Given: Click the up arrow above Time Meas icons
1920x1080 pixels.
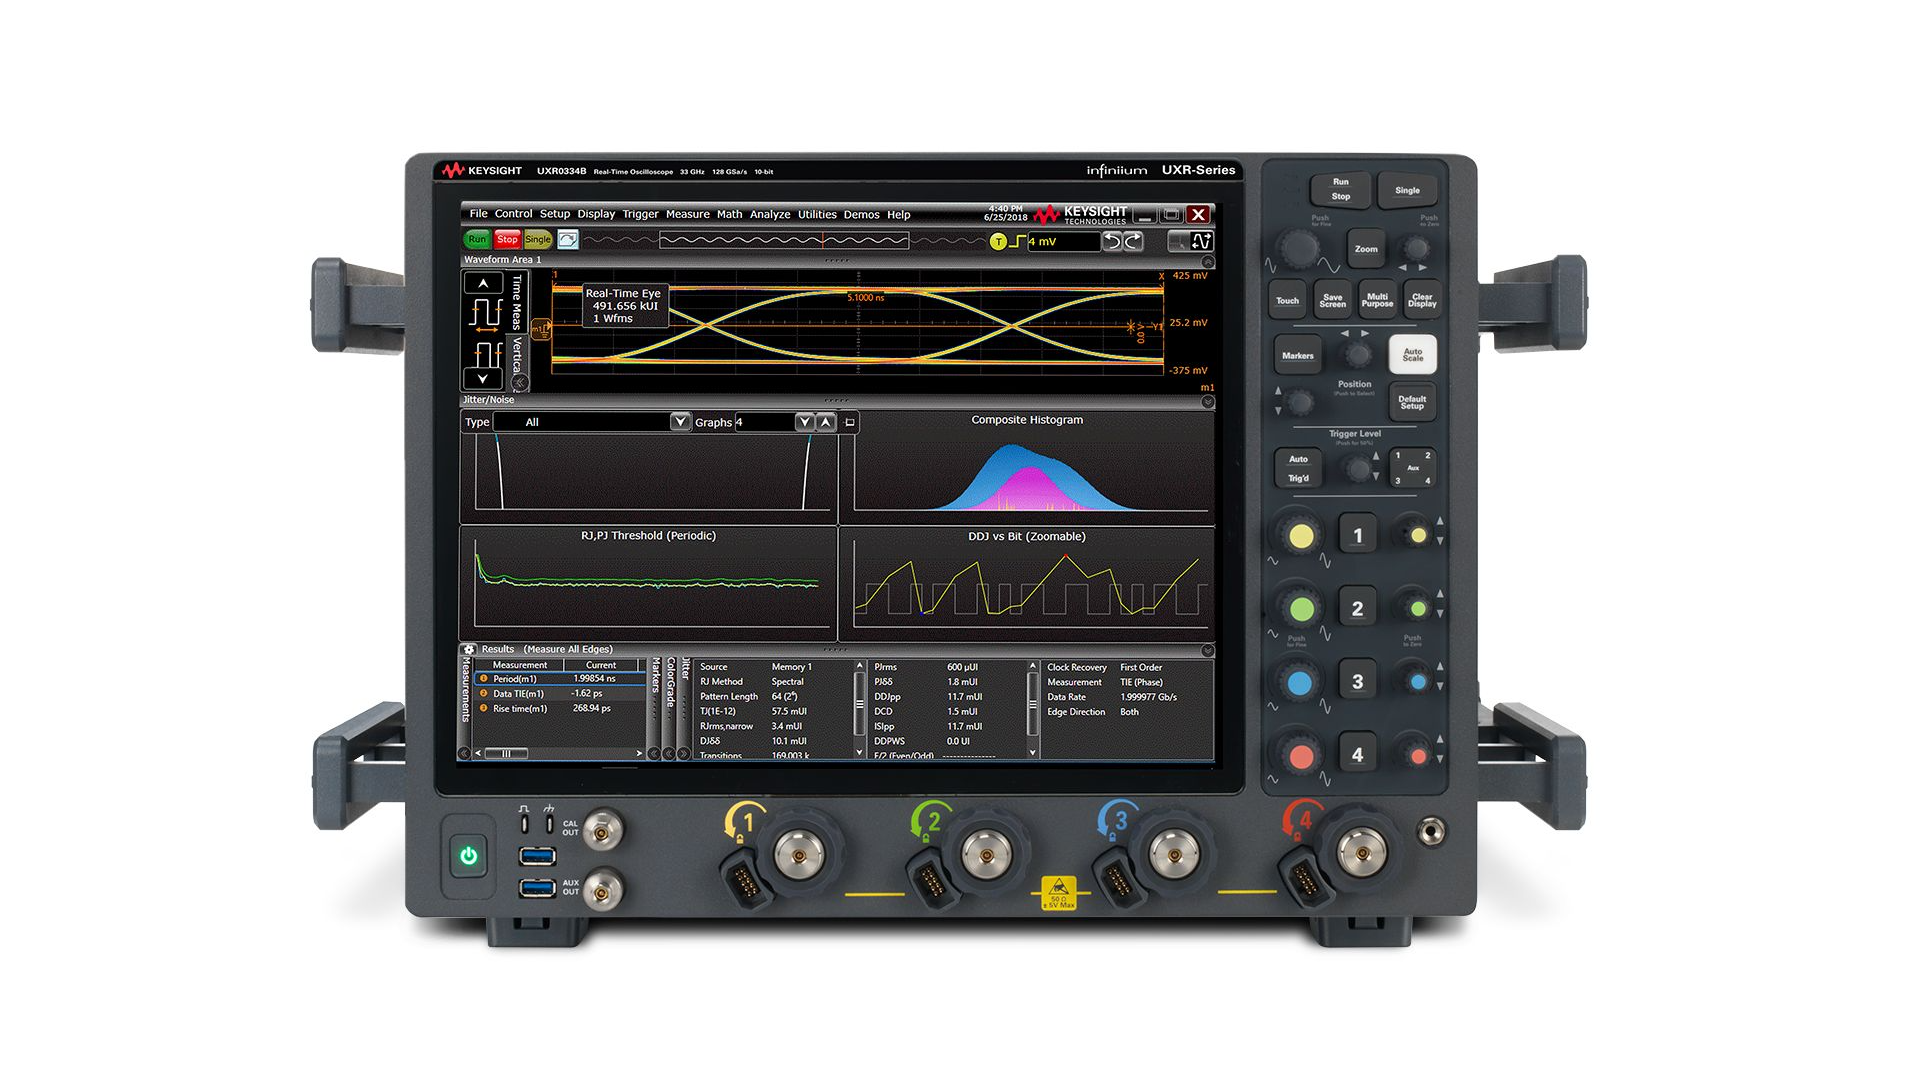Looking at the screenshot, I should [x=483, y=282].
